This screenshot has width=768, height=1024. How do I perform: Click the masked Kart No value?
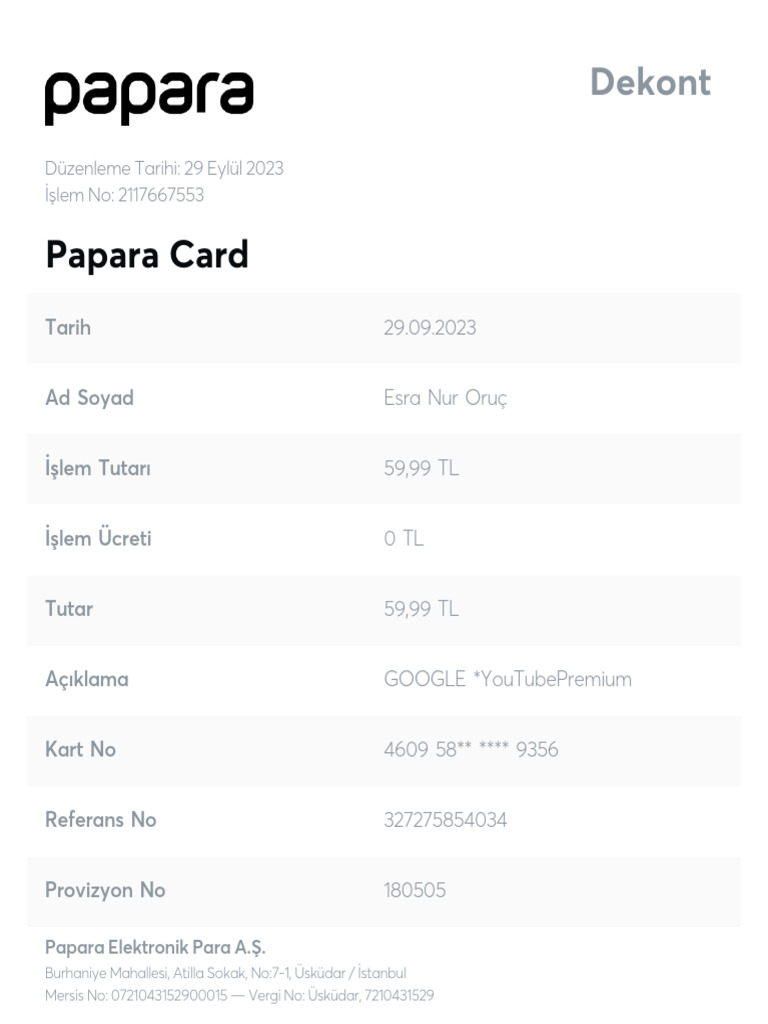pyautogui.click(x=471, y=749)
